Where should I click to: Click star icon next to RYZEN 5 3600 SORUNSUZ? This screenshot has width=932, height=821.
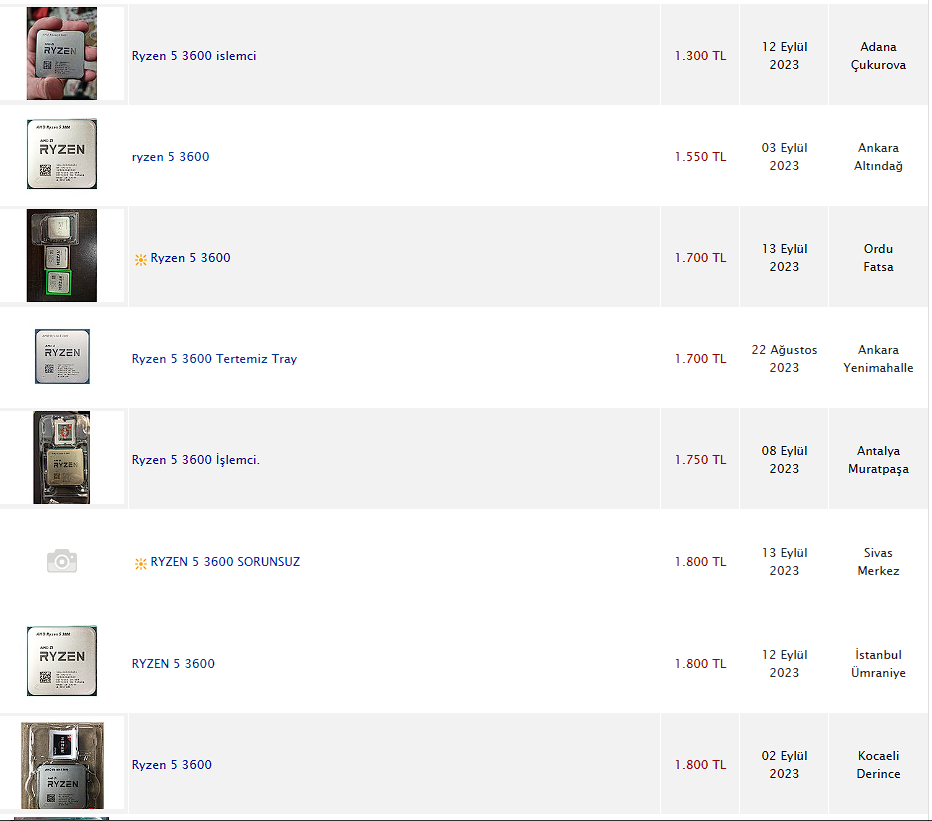141,563
